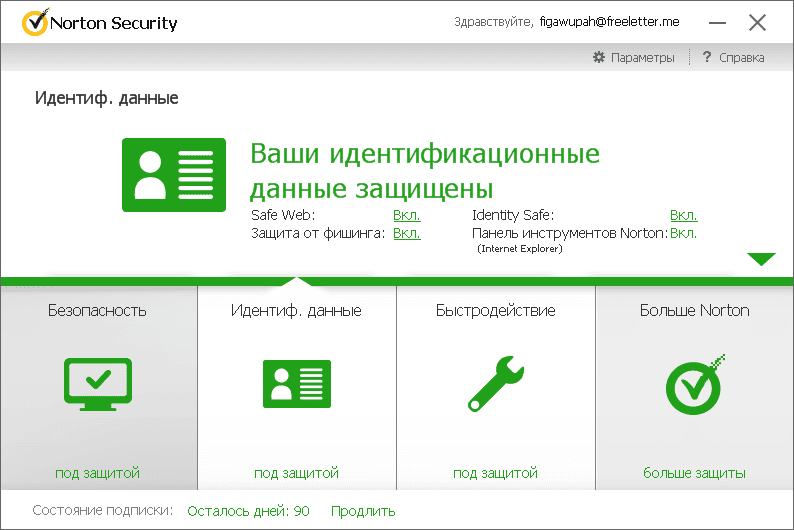Click account email figawupah@freeletter.me

(610, 22)
